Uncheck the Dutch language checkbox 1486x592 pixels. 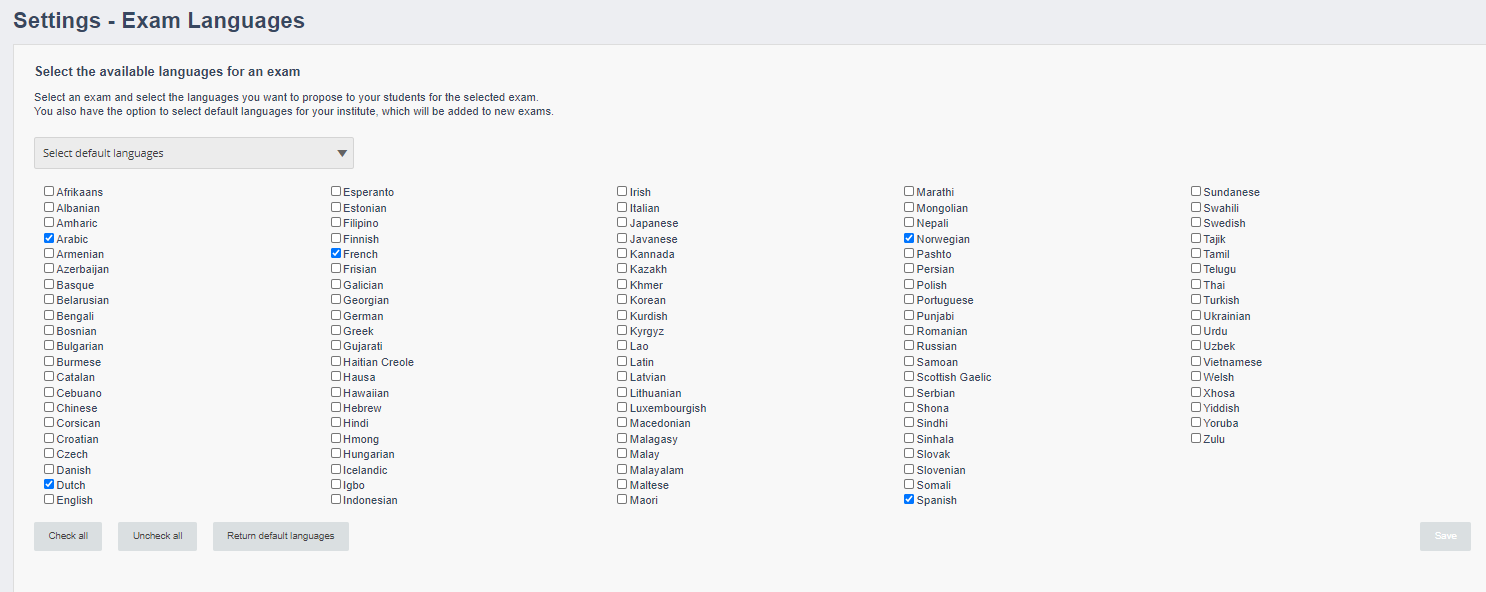click(49, 484)
